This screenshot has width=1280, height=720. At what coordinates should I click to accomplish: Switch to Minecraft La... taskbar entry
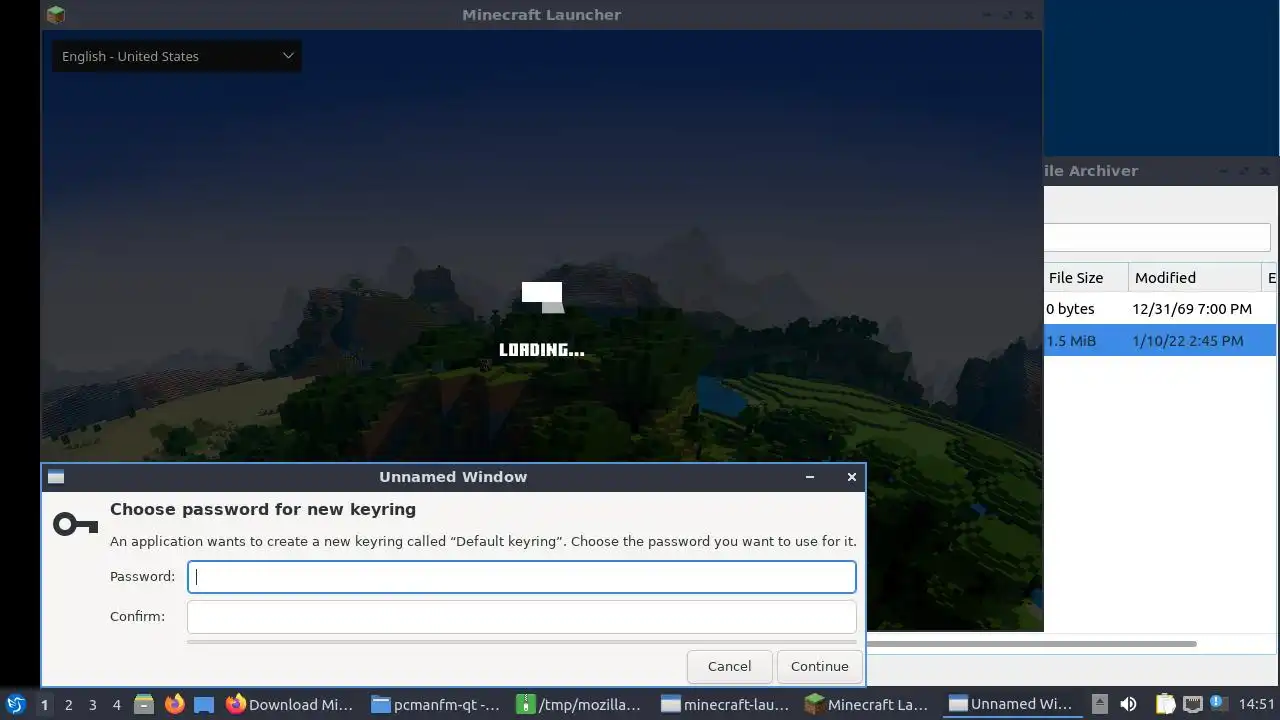871,704
